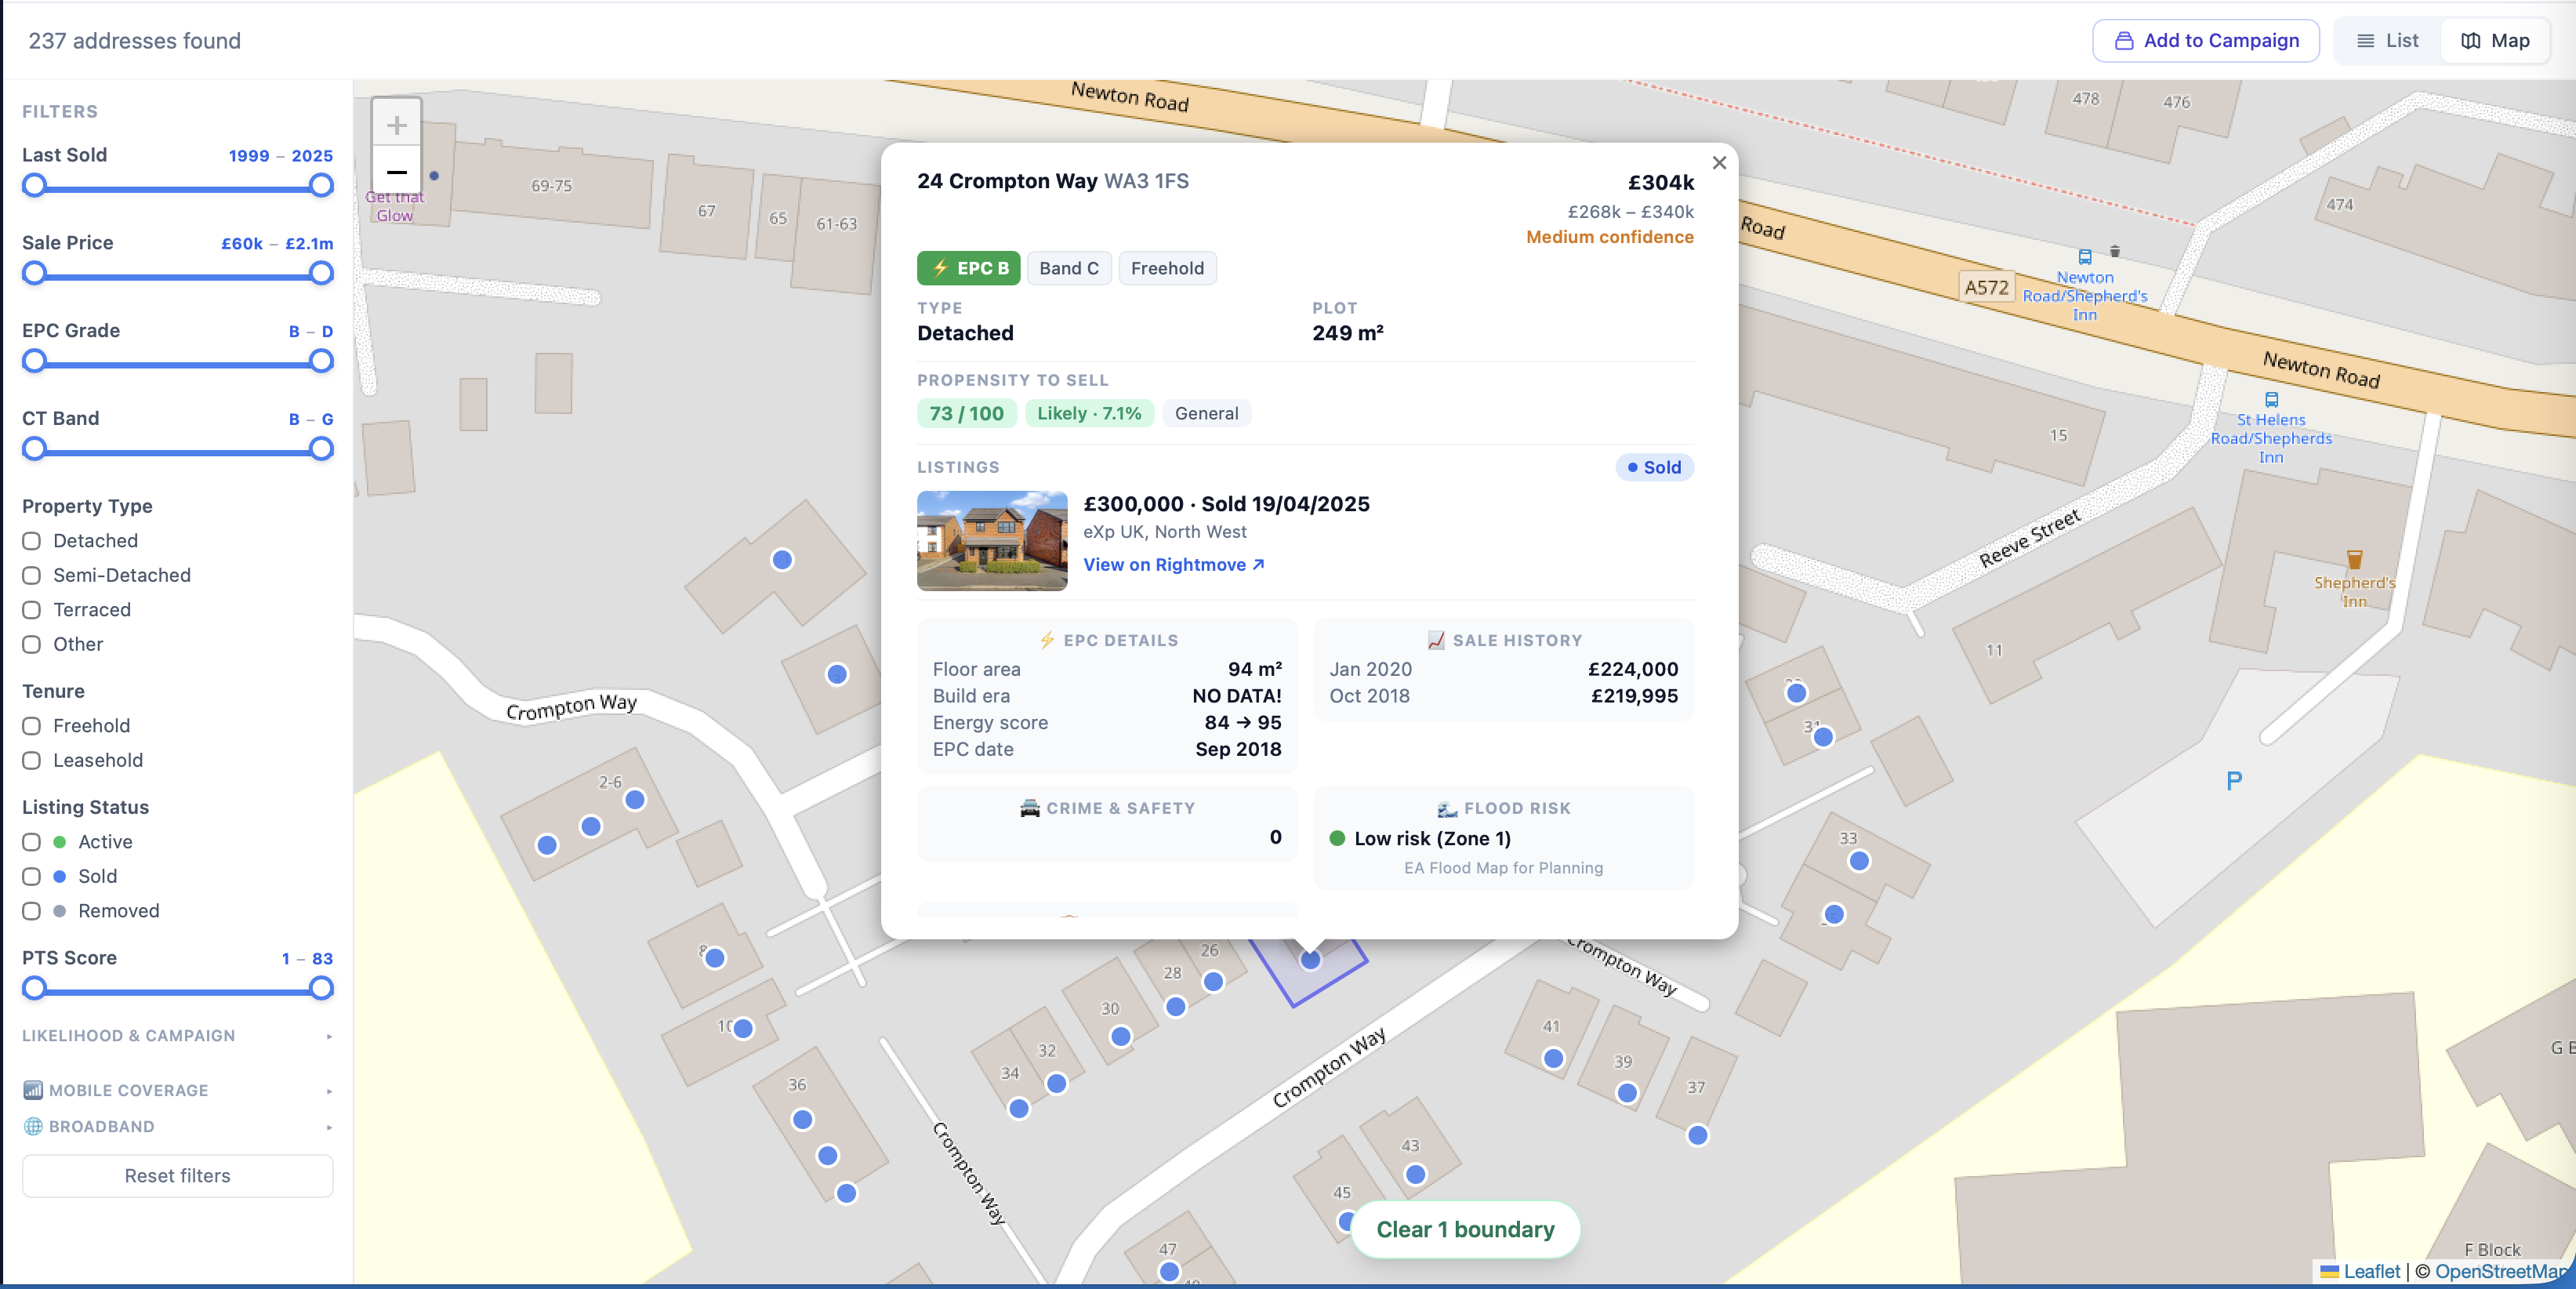The width and height of the screenshot is (2576, 1289).
Task: Open the OpenStreetMap attribution link
Action: click(x=2502, y=1271)
